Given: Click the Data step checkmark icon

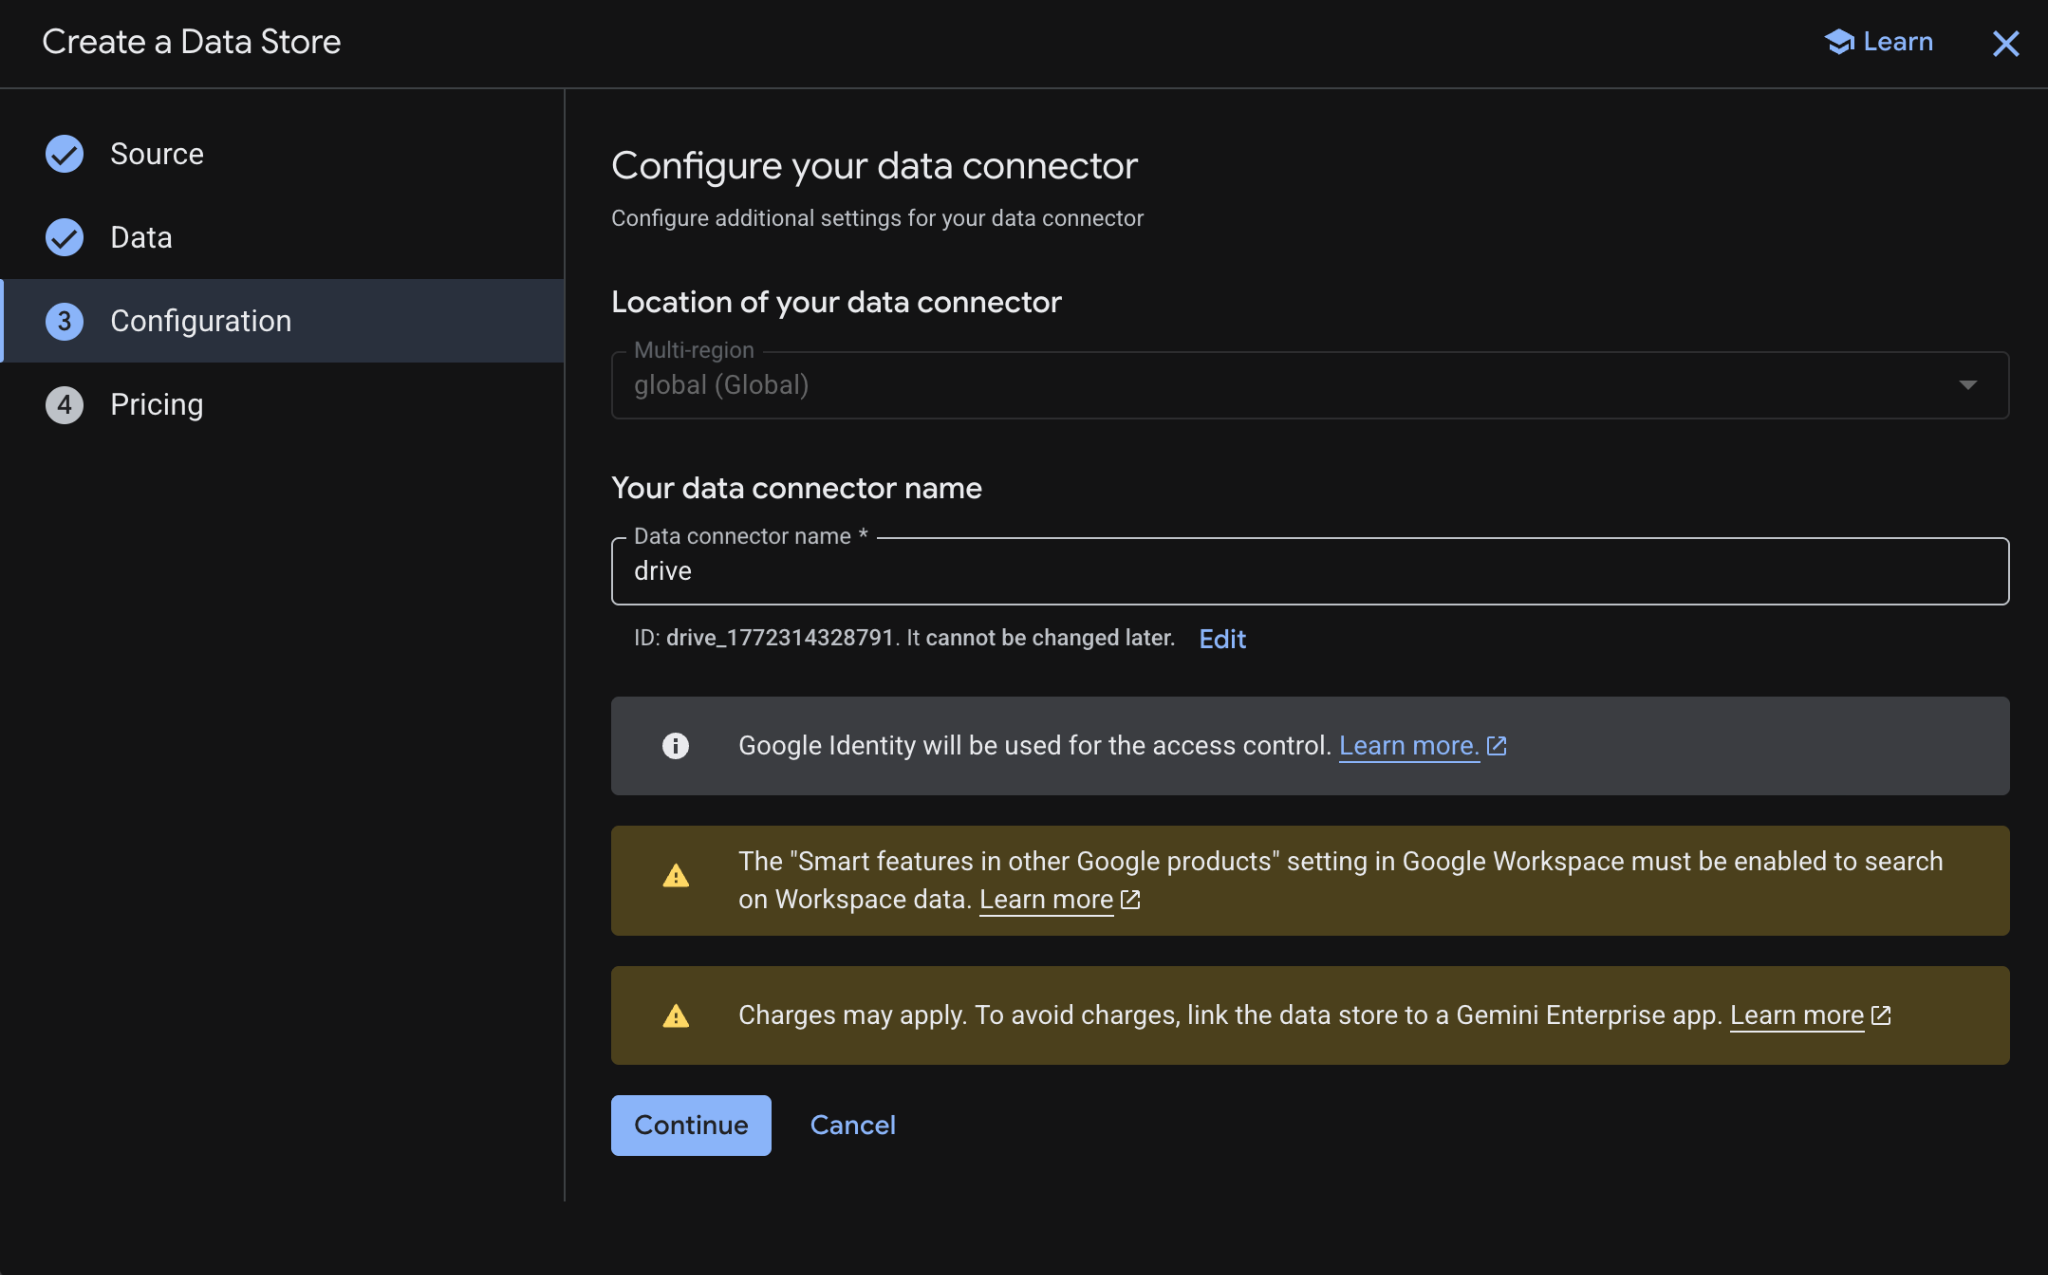Looking at the screenshot, I should pos(65,237).
